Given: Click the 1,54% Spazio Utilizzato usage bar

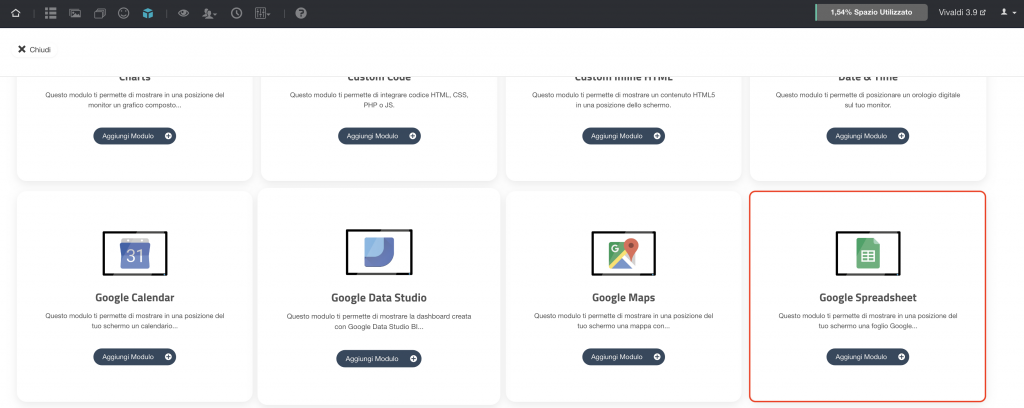Looking at the screenshot, I should point(871,12).
